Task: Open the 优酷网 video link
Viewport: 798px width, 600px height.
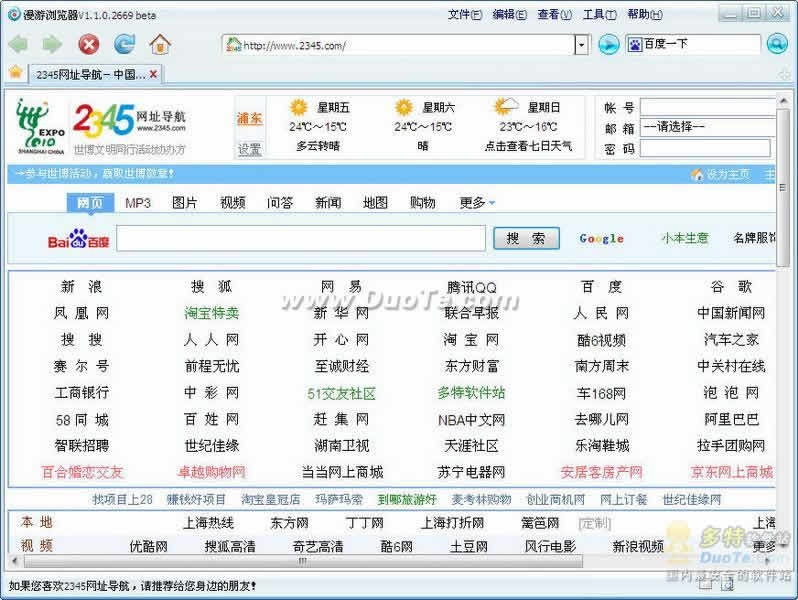Action: point(148,546)
